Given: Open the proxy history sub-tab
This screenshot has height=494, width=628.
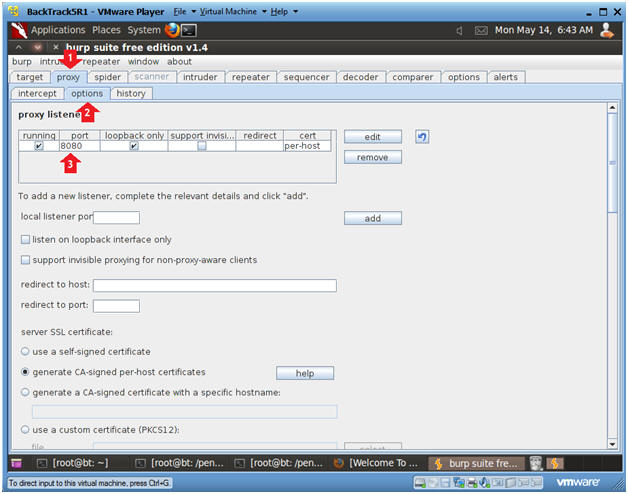Looking at the screenshot, I should pos(131,93).
